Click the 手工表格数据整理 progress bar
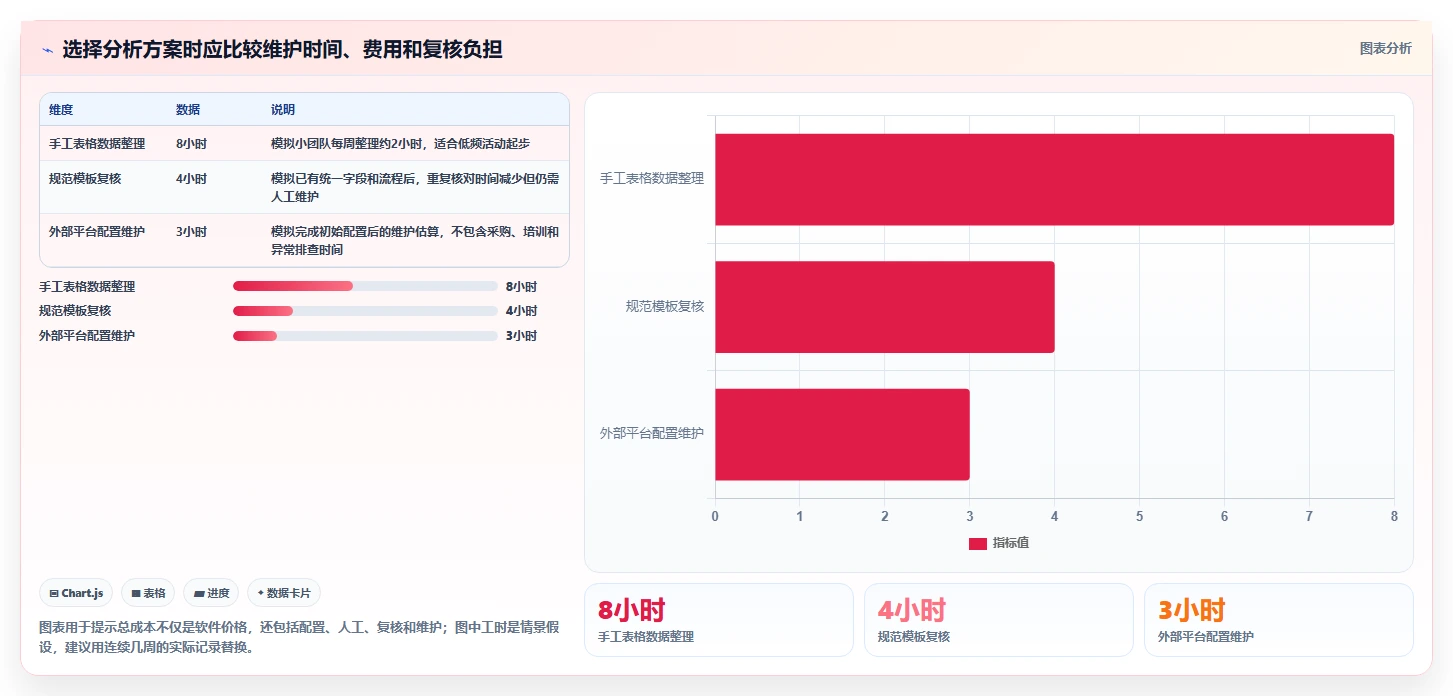 tap(365, 286)
